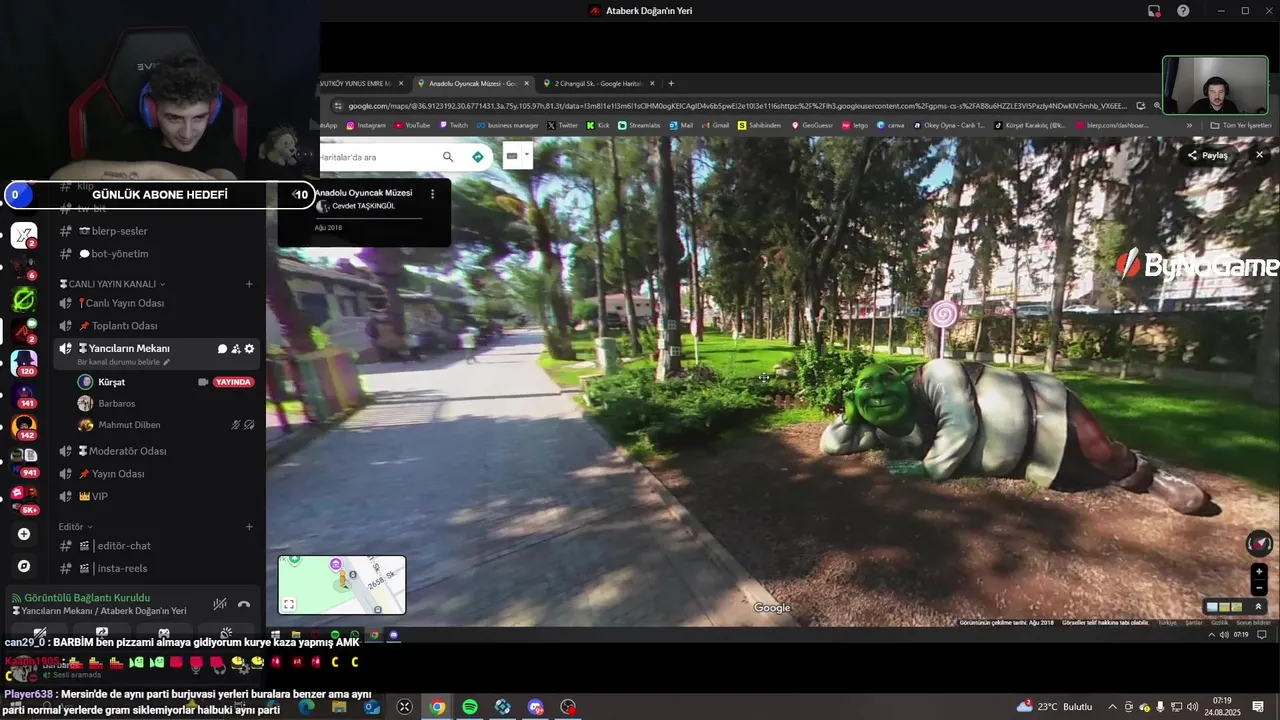1280x720 pixels.
Task: Invite people to Yancıların Mekanı channel
Action: click(x=236, y=349)
